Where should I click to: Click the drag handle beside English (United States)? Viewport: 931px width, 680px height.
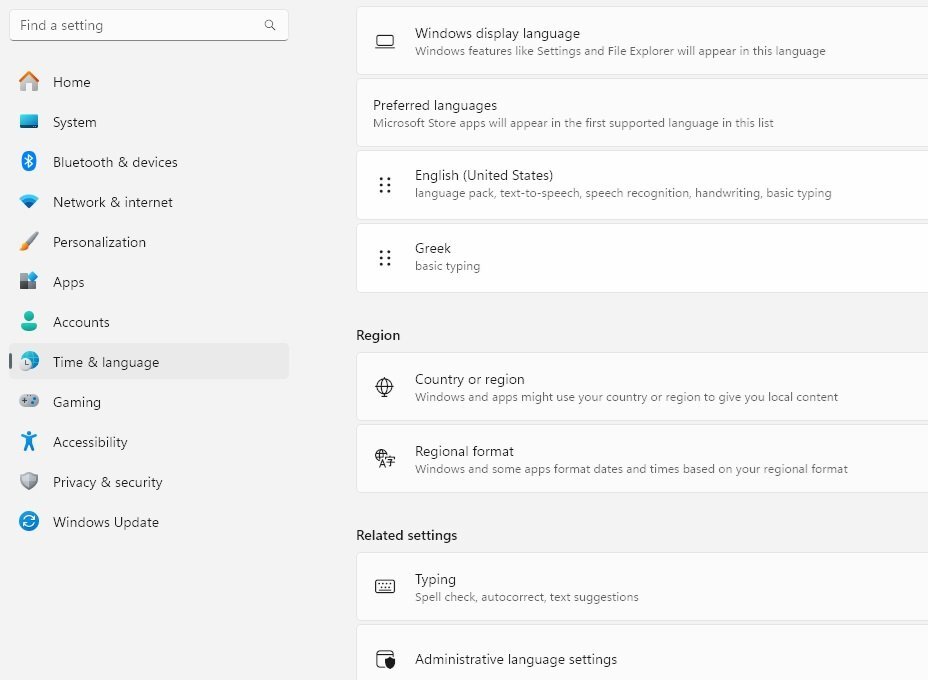tap(385, 185)
